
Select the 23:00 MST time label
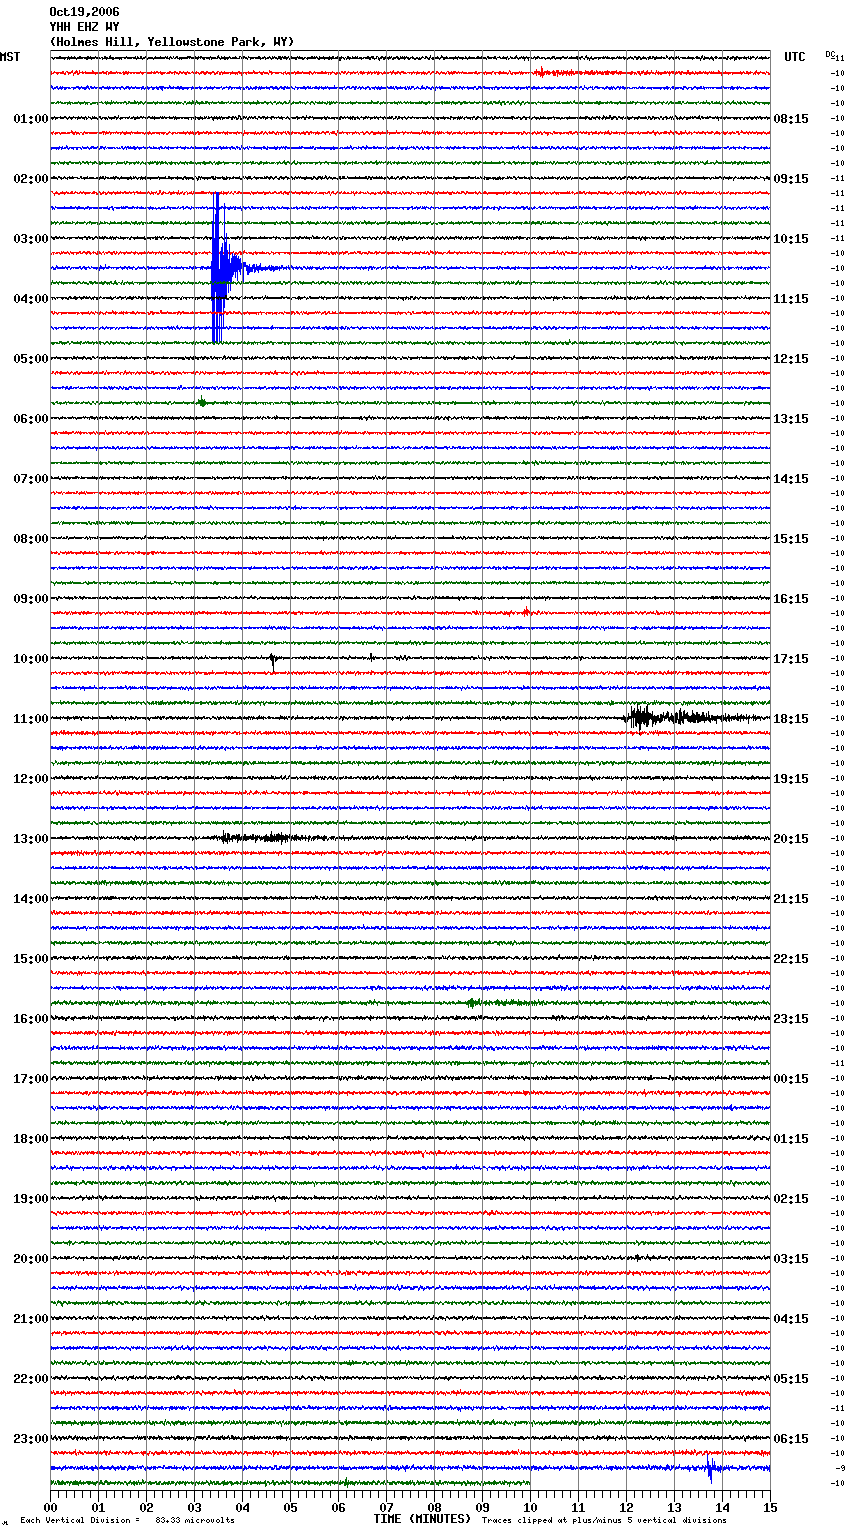[x=31, y=1439]
